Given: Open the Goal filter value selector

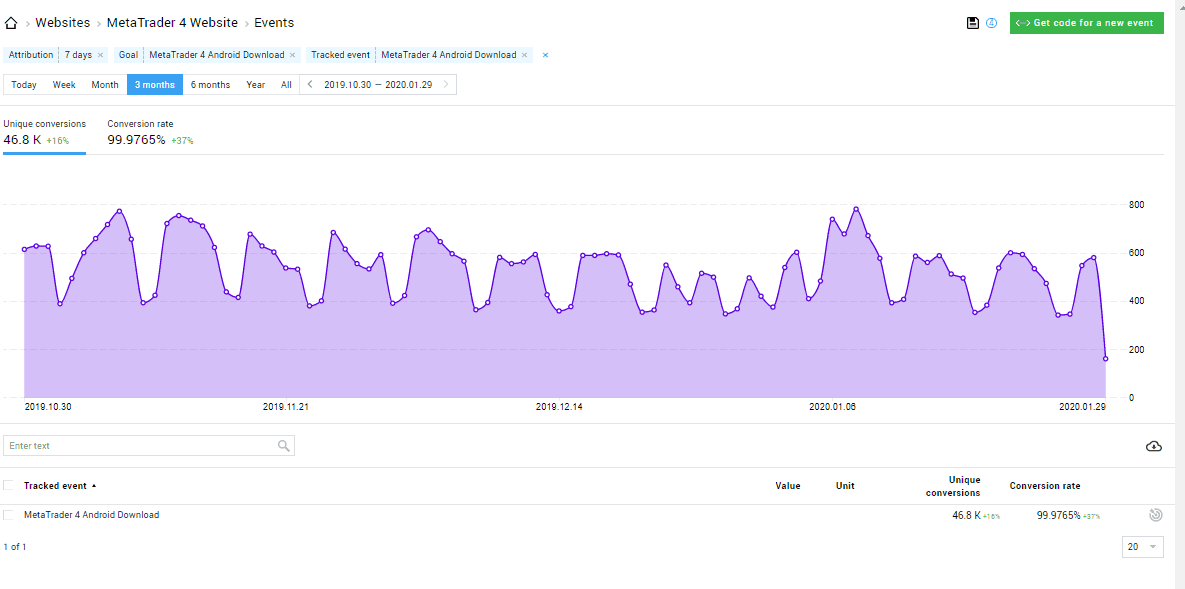Looking at the screenshot, I should pos(217,55).
